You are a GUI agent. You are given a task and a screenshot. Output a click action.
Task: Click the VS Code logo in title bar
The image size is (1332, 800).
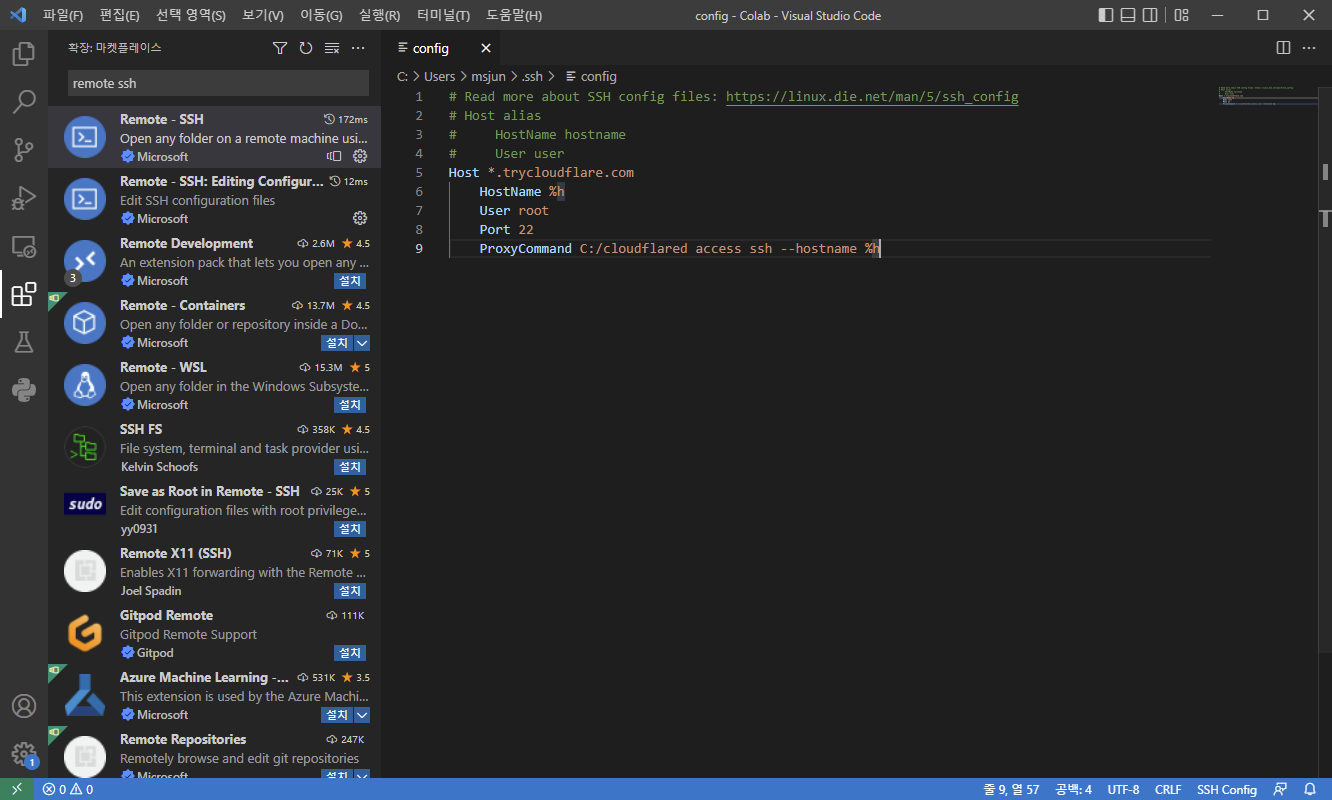17,15
